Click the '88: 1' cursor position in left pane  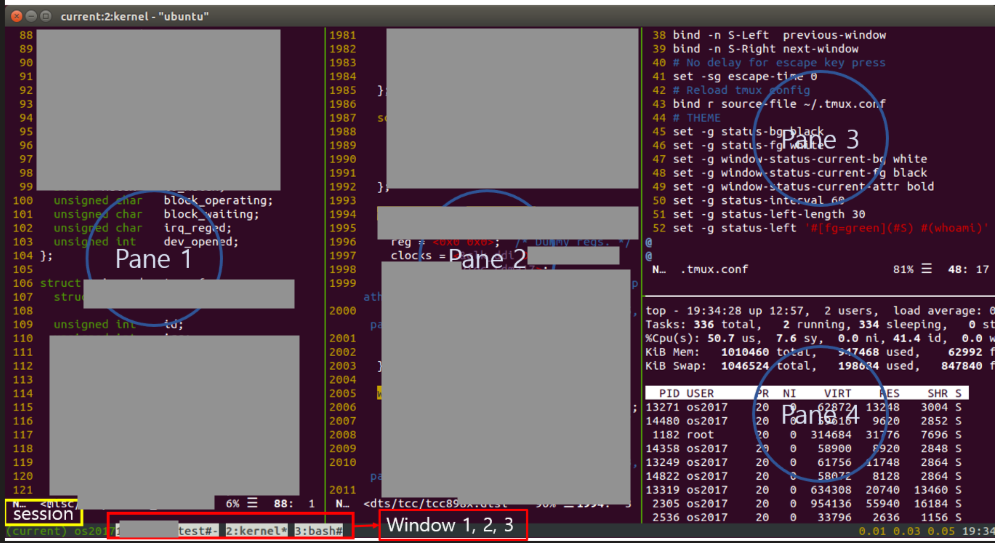(294, 504)
